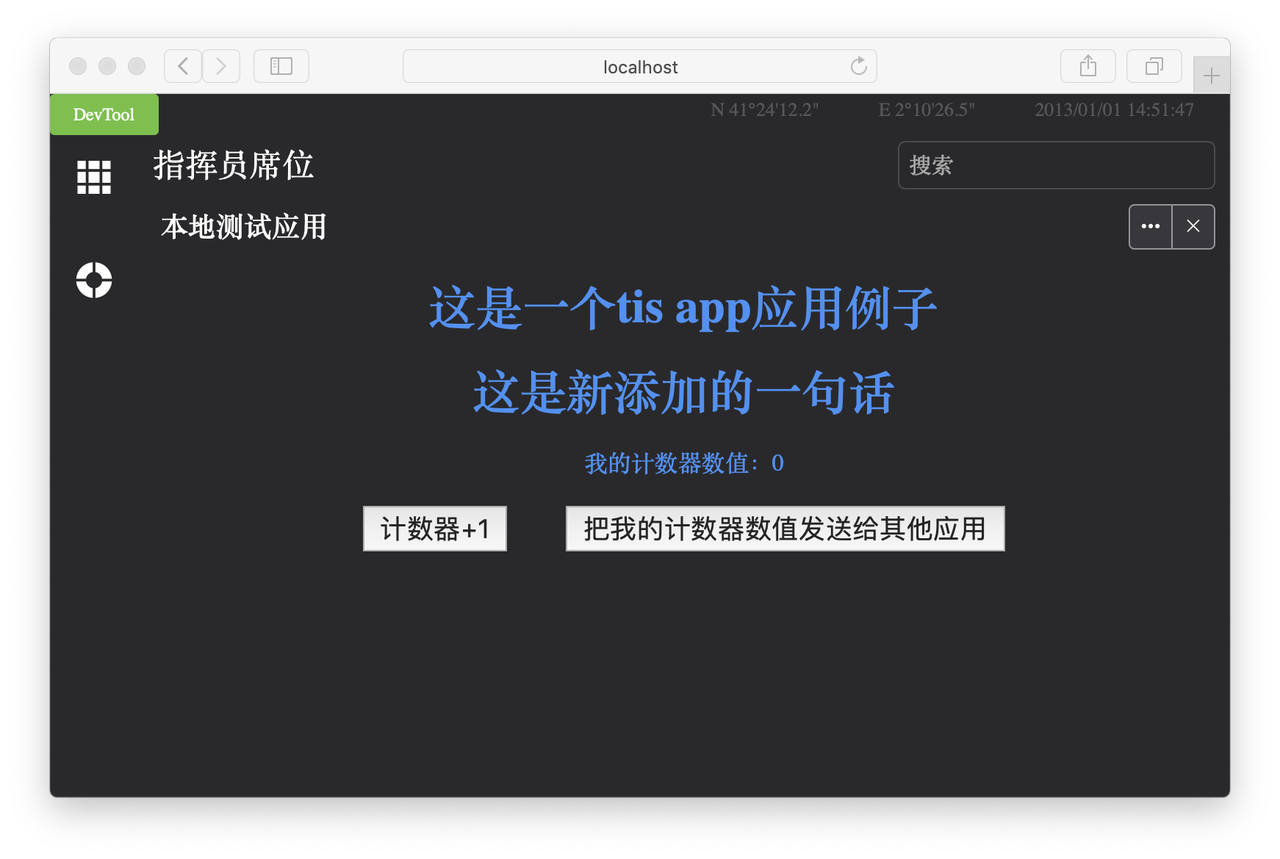Viewport: 1280px width, 859px height.
Task: Open the green DevTool tab
Action: click(104, 114)
